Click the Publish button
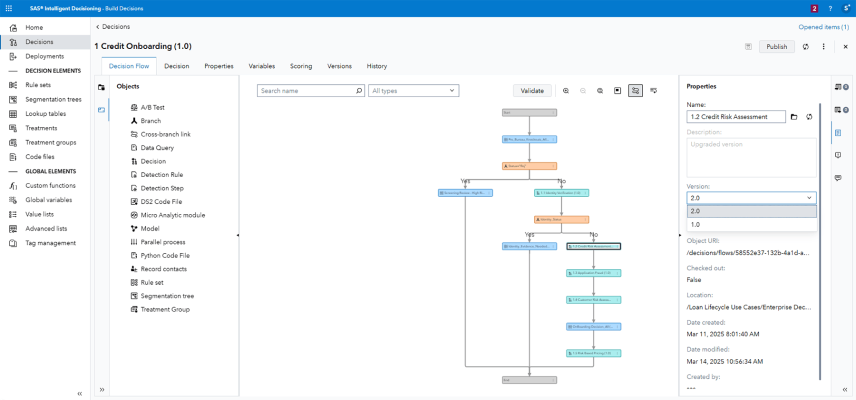Screen dimensions: 856x400 point(776,47)
